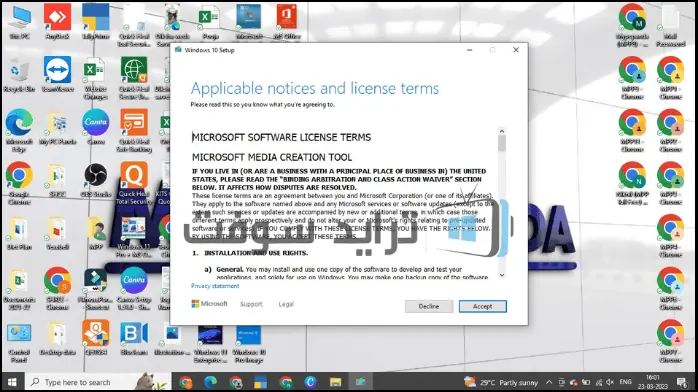
Task: Switch to Windows 10 Setup taskbar icon
Action: point(360,382)
